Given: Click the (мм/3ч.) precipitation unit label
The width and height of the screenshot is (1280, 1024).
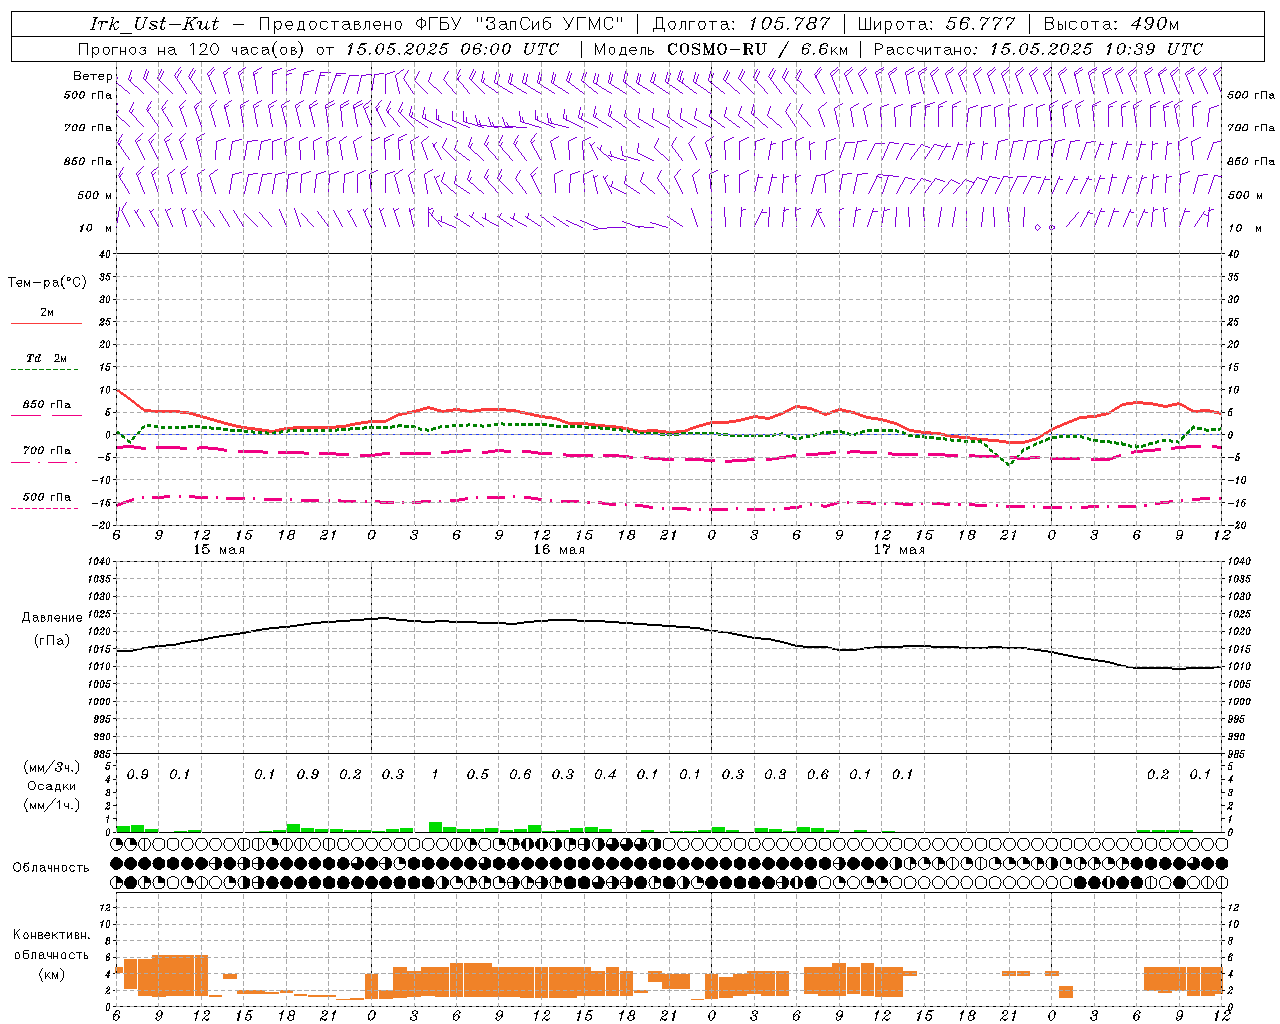Looking at the screenshot, I should point(51,767).
